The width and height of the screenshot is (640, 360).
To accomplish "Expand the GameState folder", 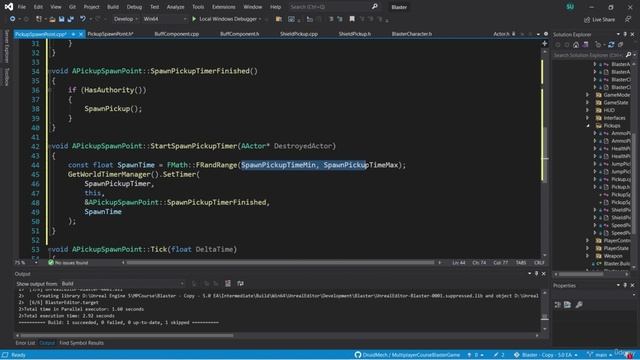I will click(588, 102).
